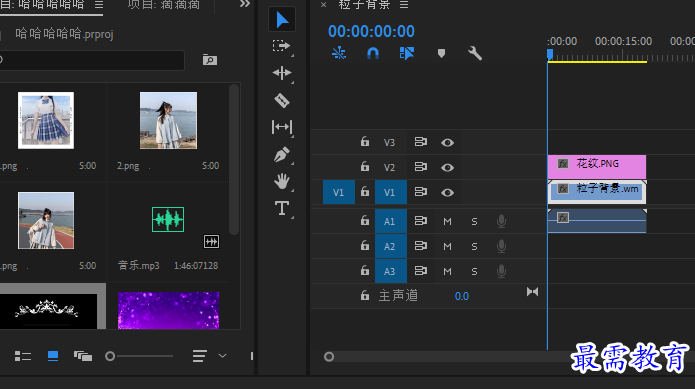695x389 pixels.
Task: Enable voice-over record on A1
Action: pyautogui.click(x=501, y=221)
